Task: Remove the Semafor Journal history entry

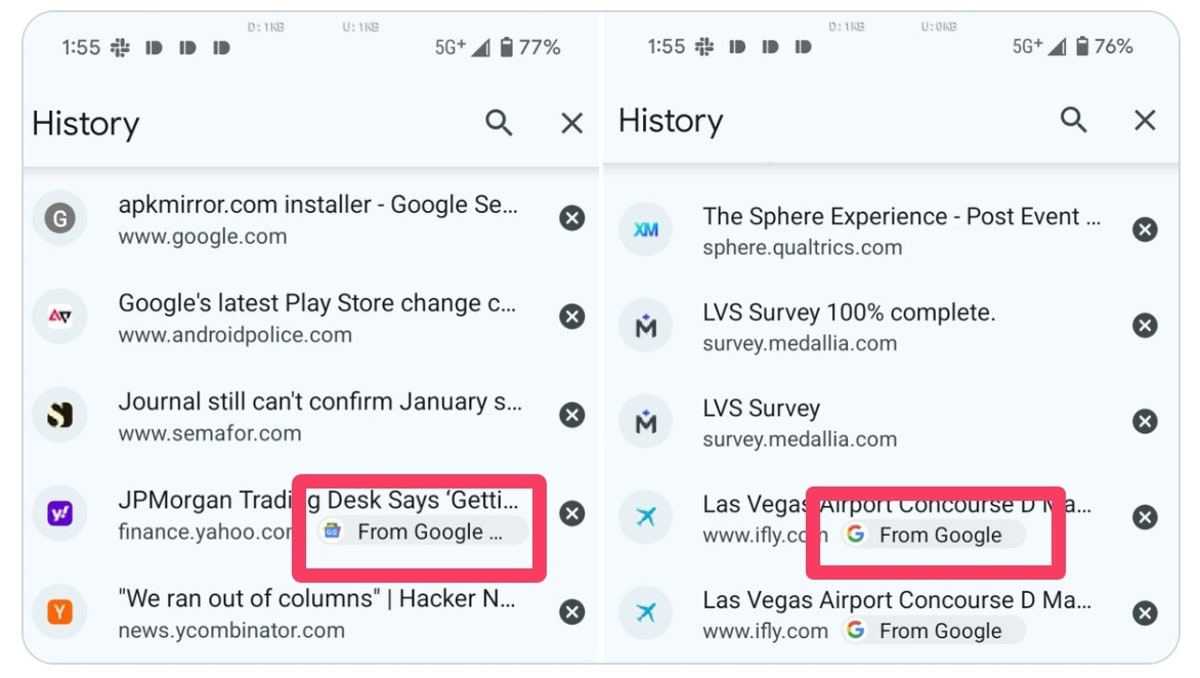Action: point(572,415)
